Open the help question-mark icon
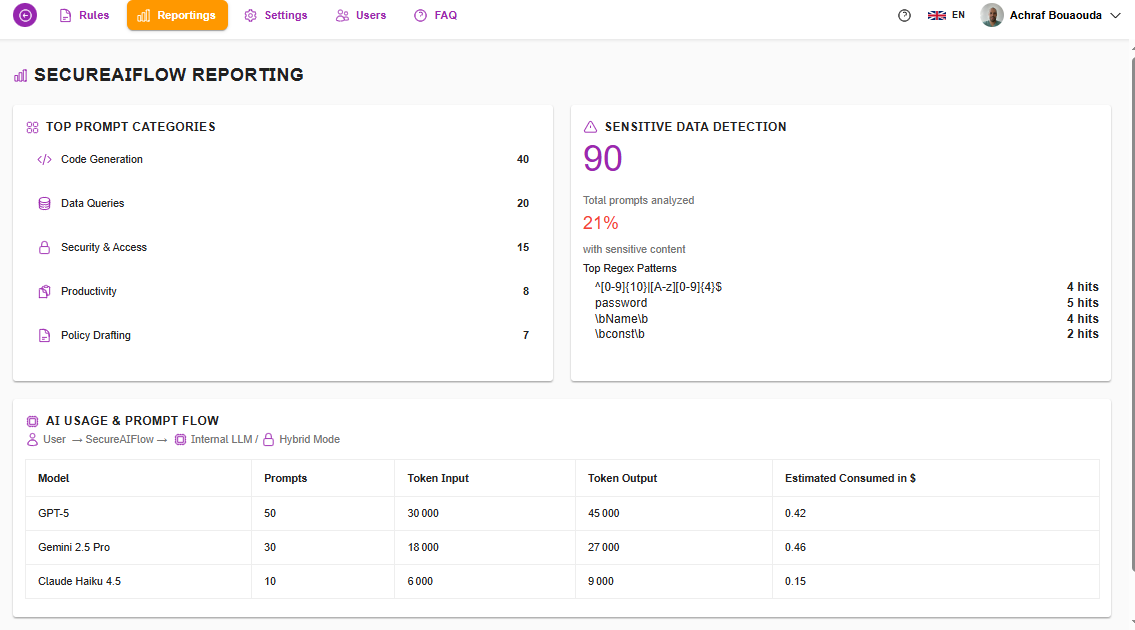This screenshot has height=630, width=1135. coord(904,15)
